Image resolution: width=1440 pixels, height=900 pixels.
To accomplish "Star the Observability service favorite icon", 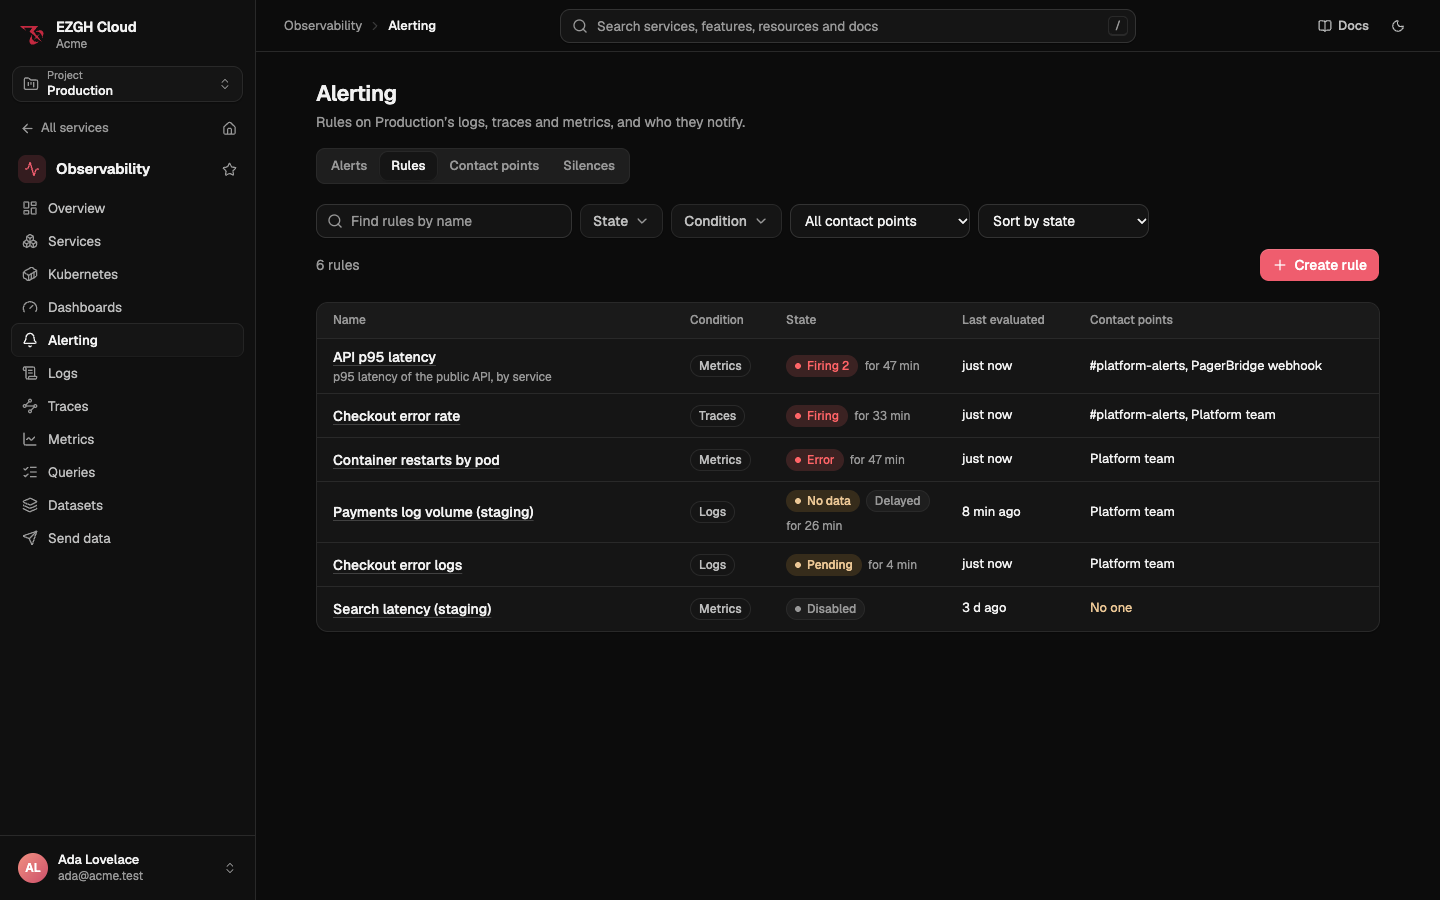I will tap(229, 169).
